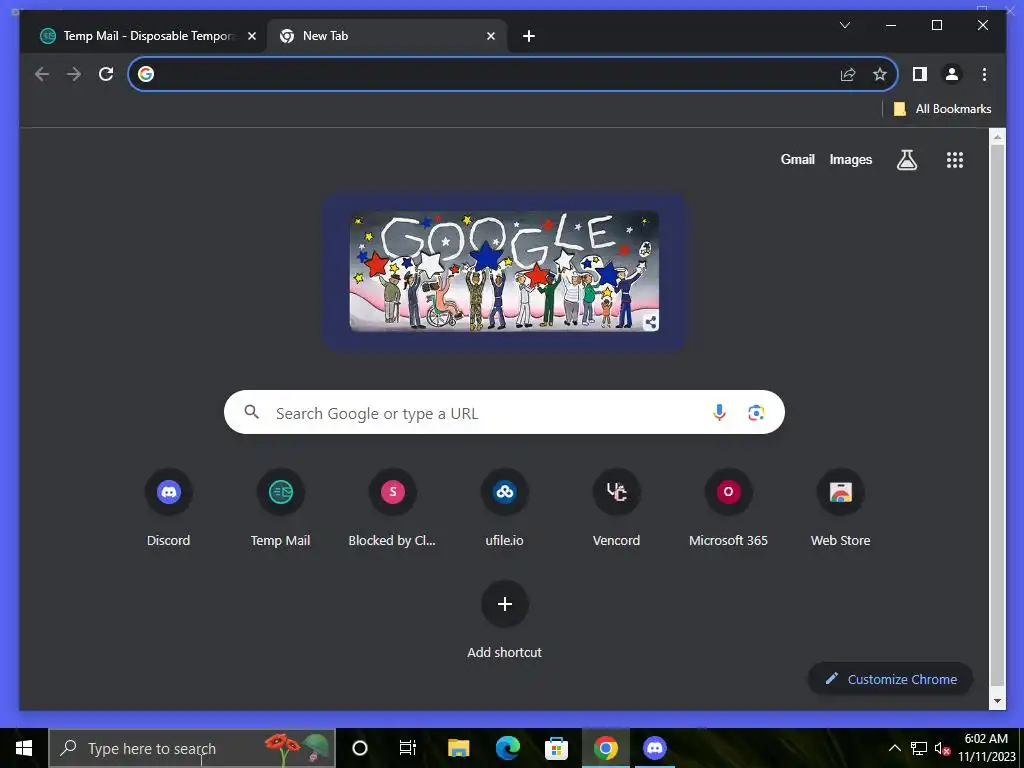
Task: Open Task View on the taskbar
Action: coord(408,748)
